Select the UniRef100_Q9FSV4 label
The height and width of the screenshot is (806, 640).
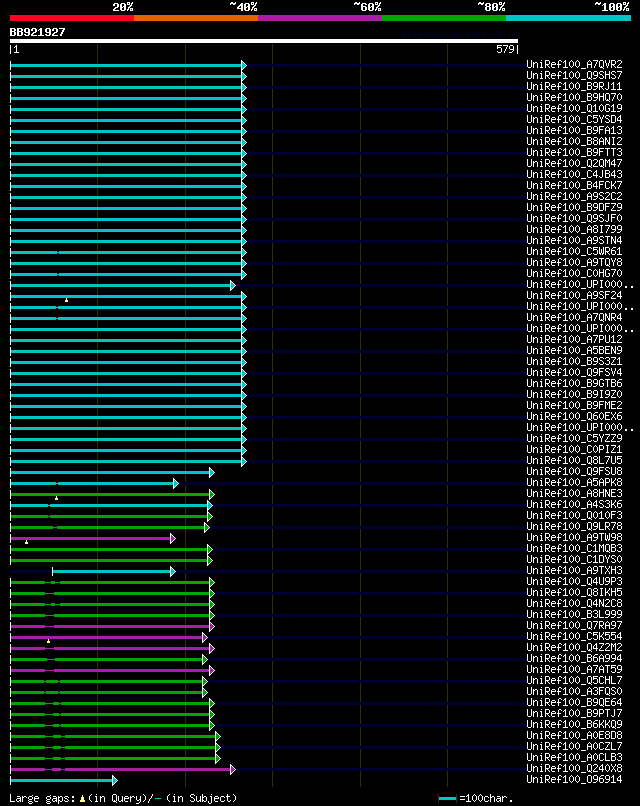click(x=574, y=372)
